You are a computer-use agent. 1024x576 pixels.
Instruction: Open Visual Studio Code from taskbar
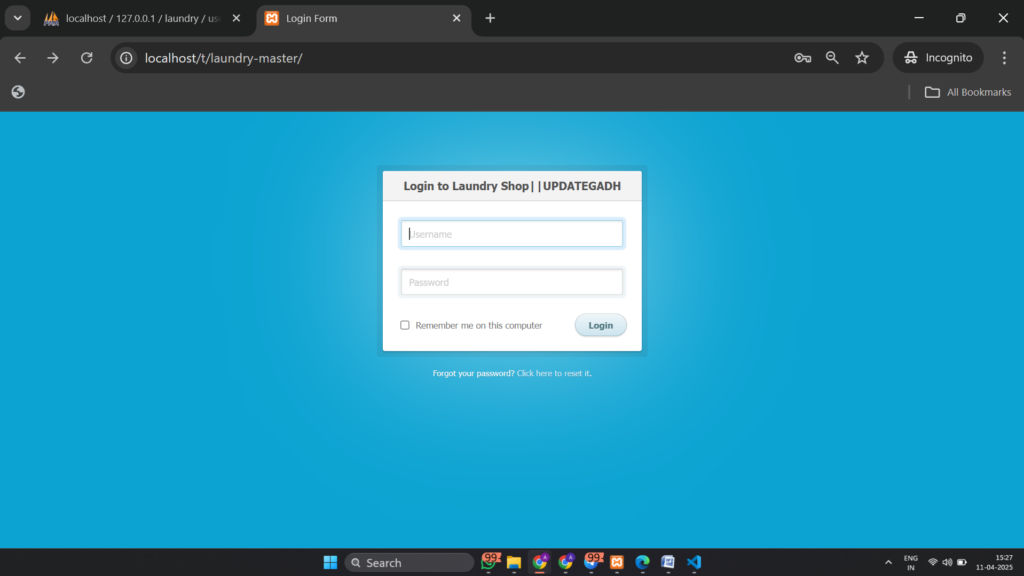click(694, 562)
